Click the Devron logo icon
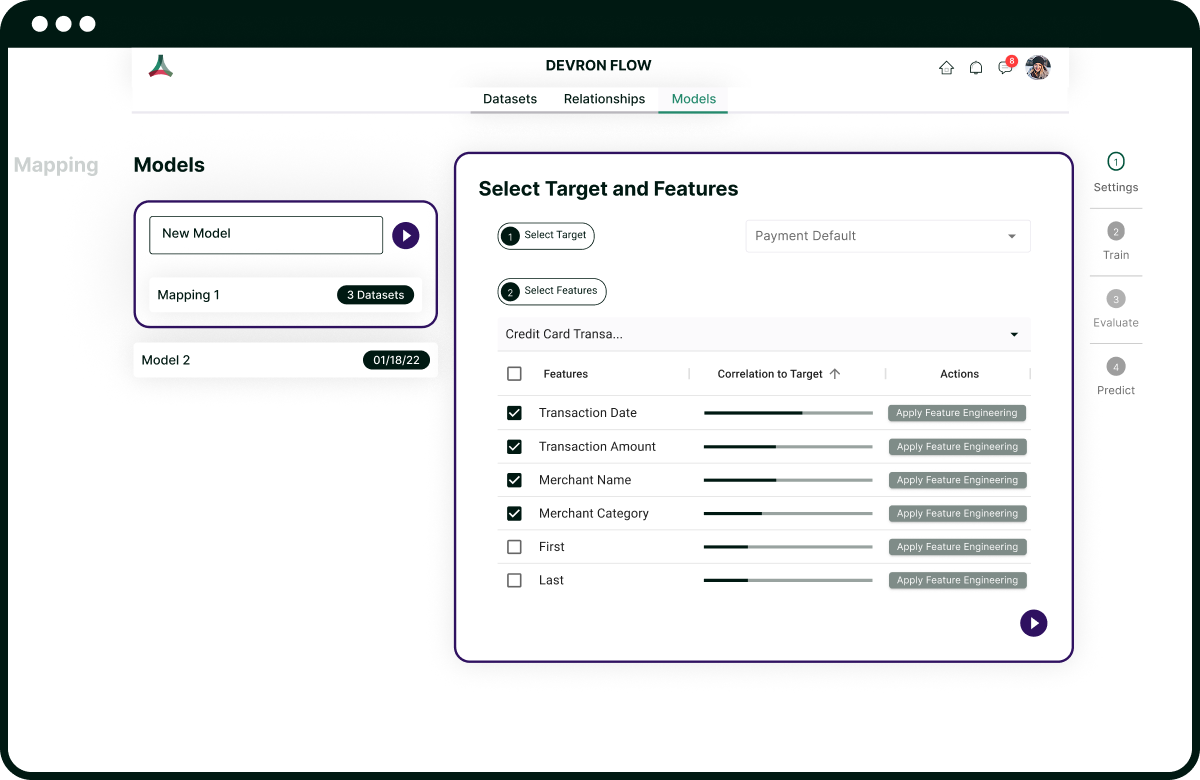1200x780 pixels. [161, 66]
